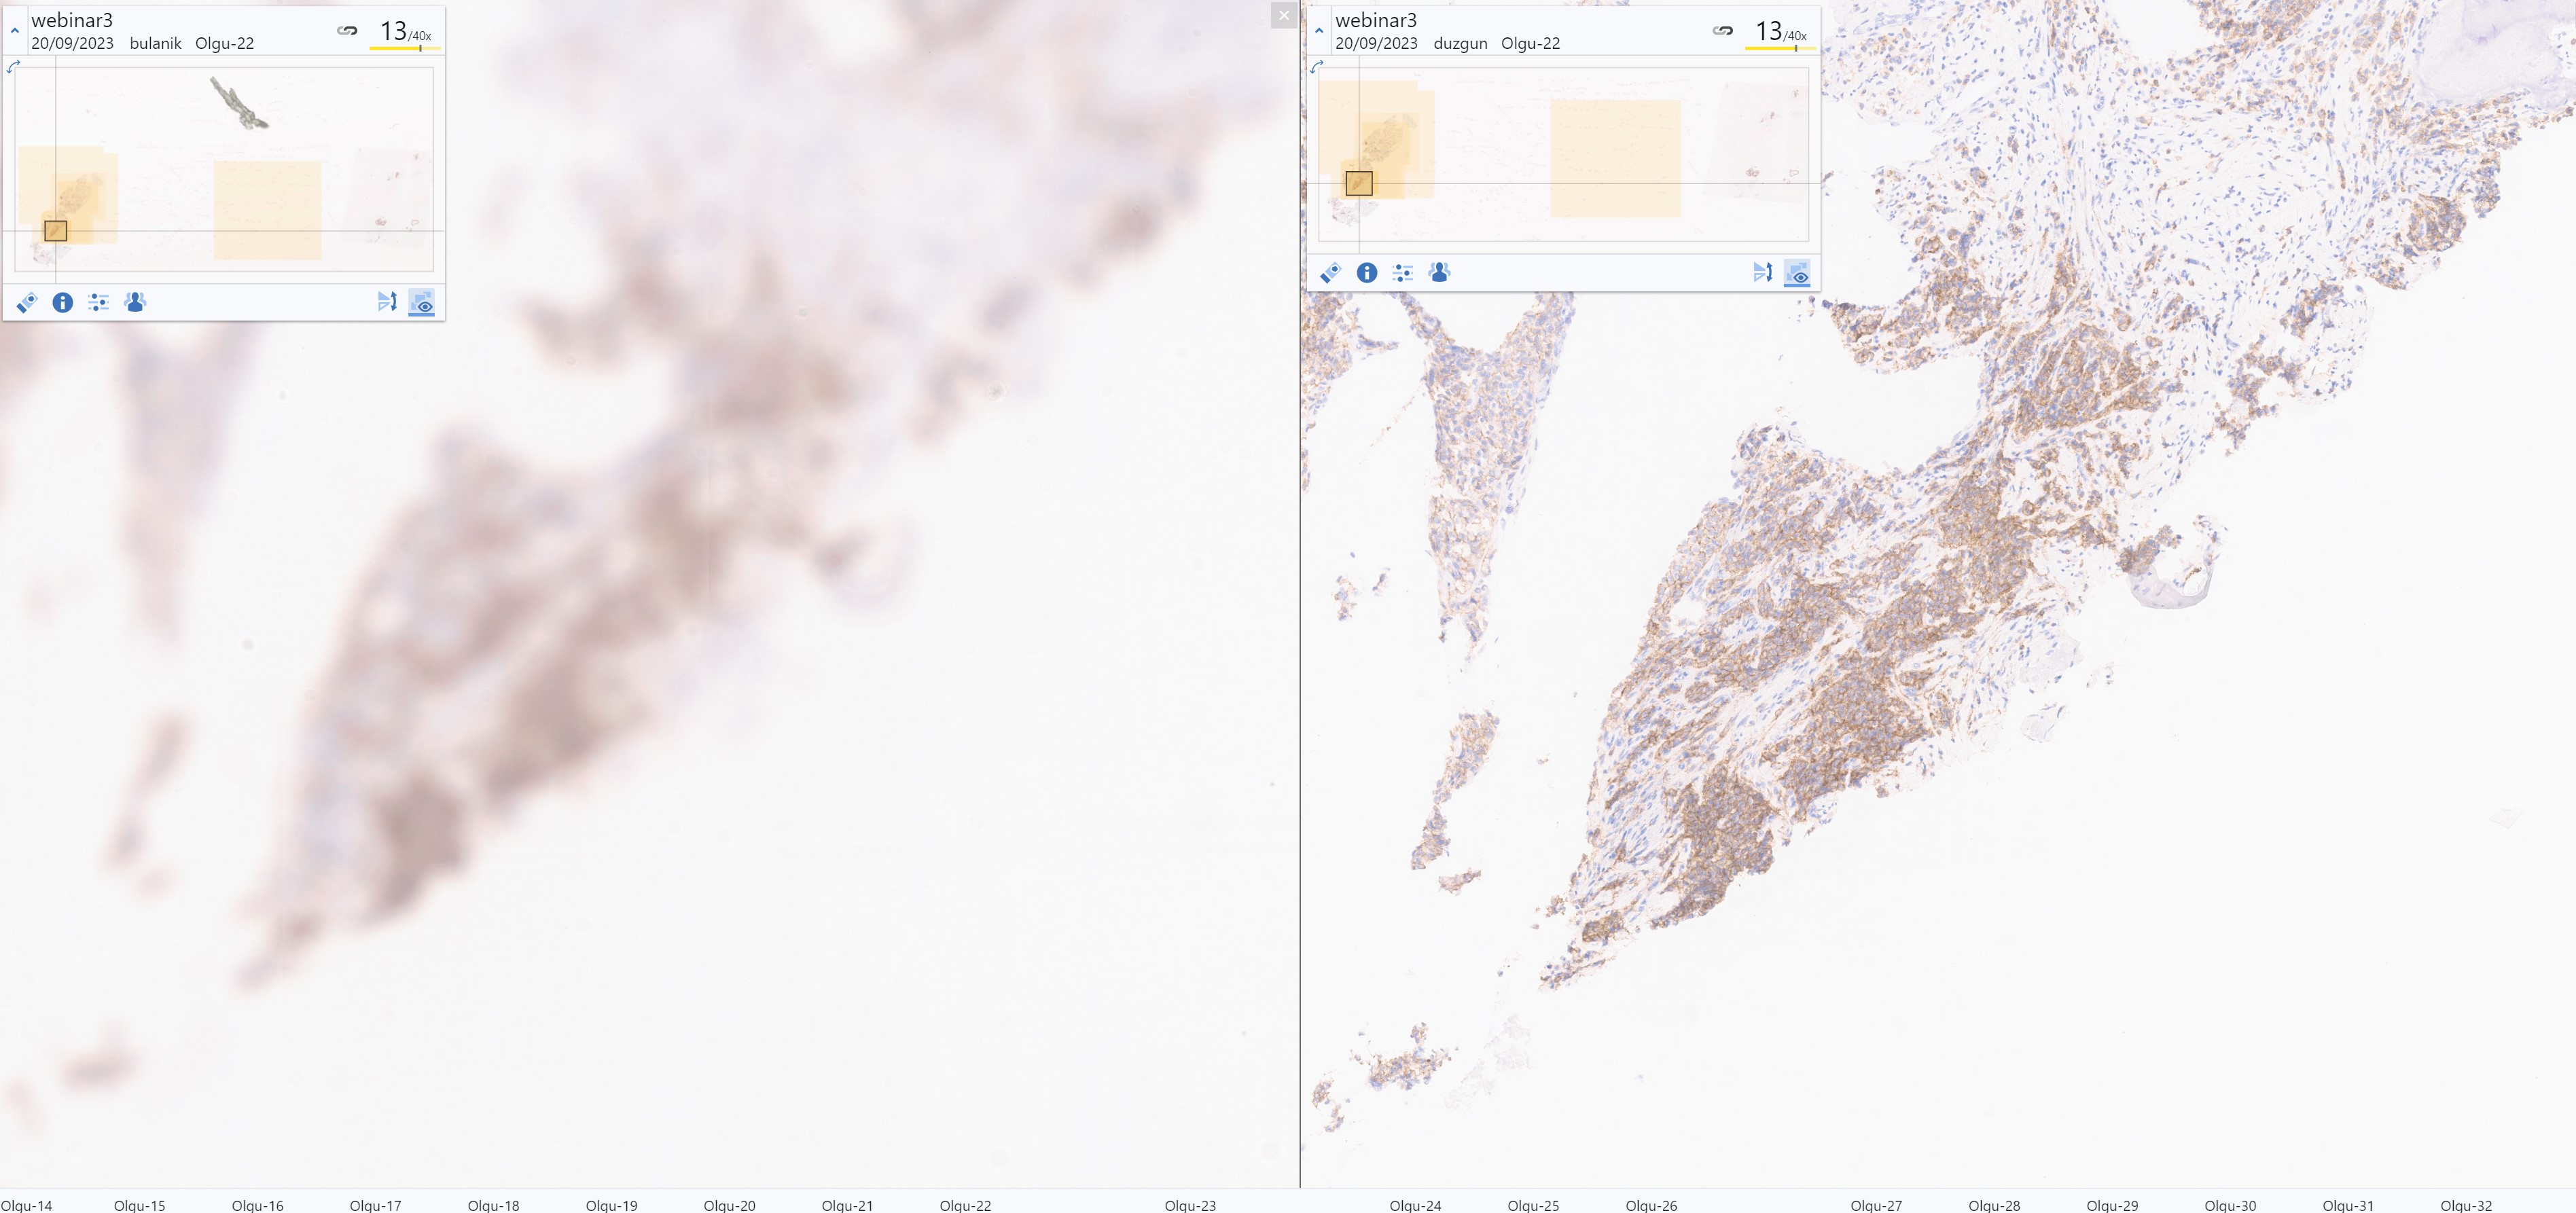This screenshot has height=1213, width=2576.
Task: Click rotate arrow icon in duzgun overview
Action: pyautogui.click(x=1317, y=67)
